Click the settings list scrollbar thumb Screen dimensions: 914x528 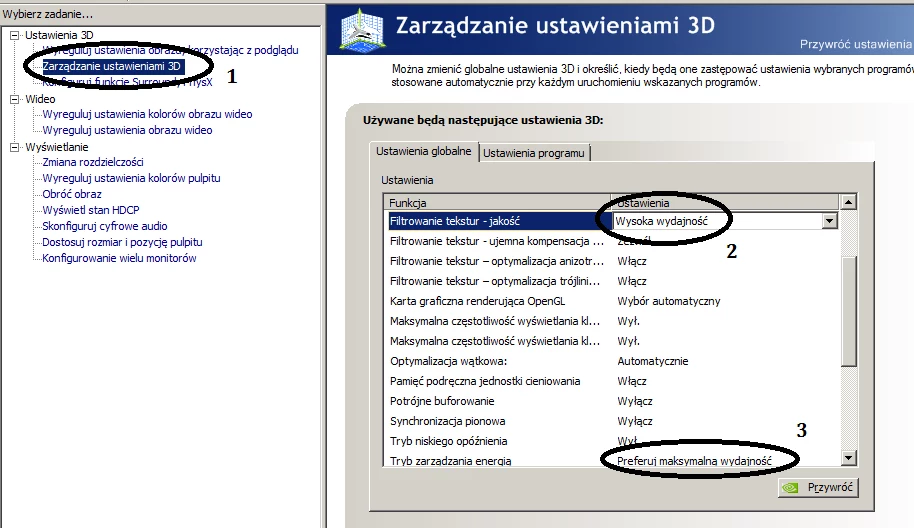848,312
